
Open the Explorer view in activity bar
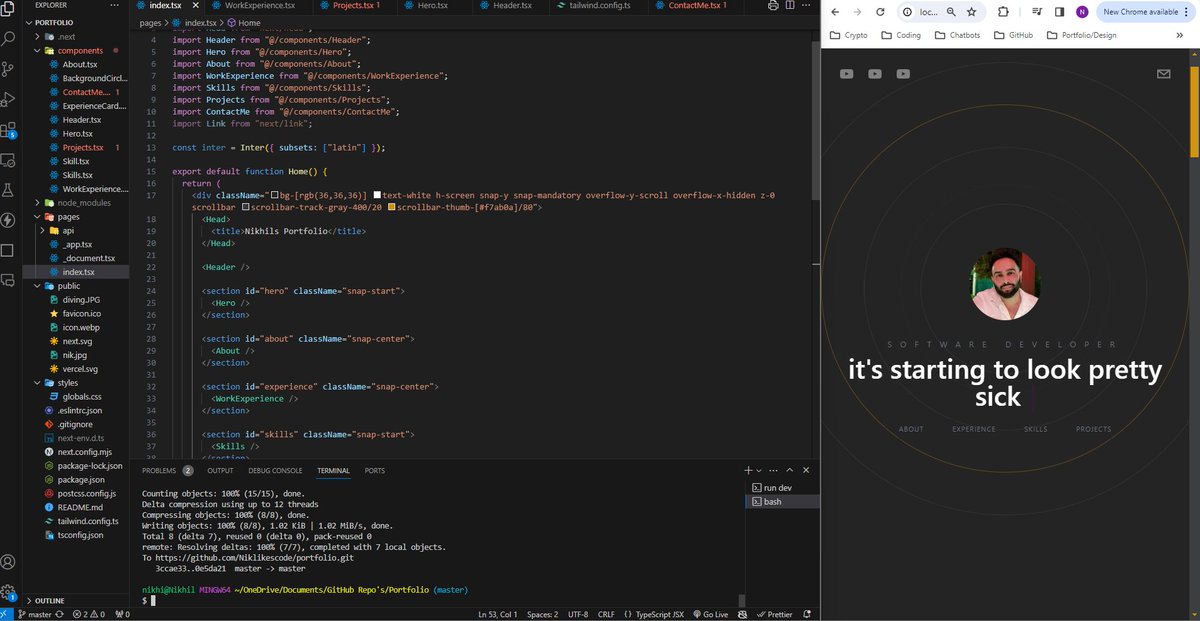click(9, 9)
